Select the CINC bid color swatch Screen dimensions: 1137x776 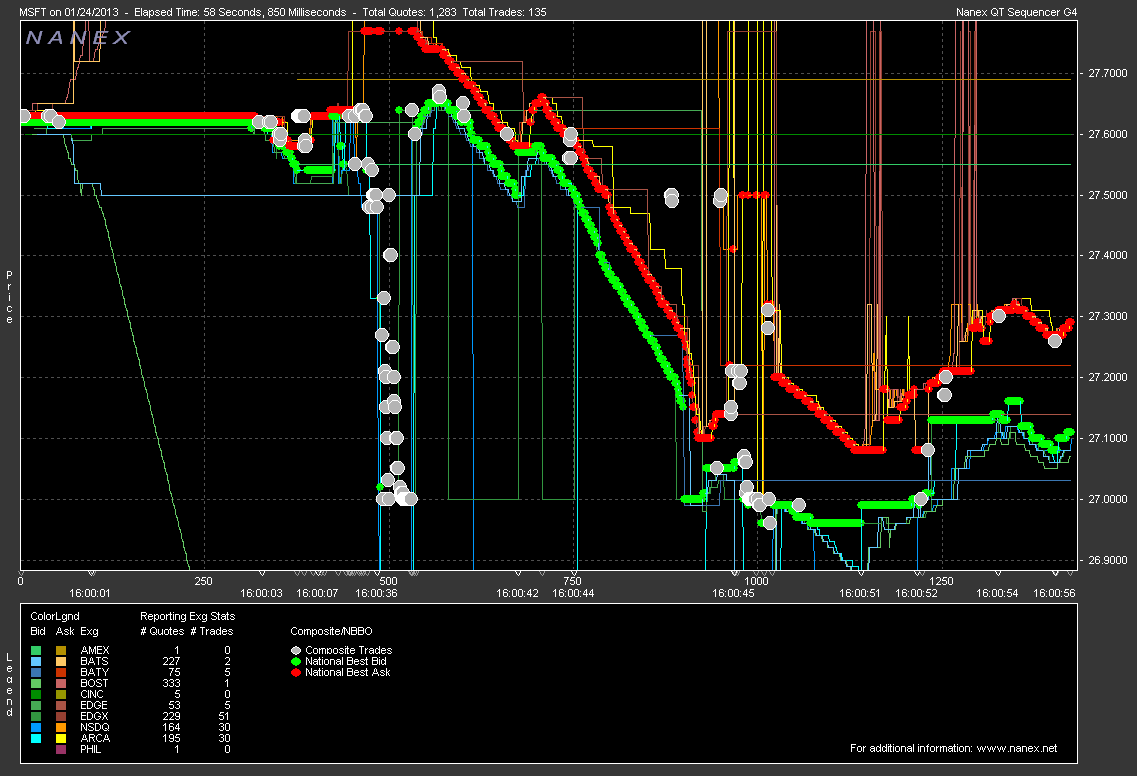pyautogui.click(x=37, y=694)
